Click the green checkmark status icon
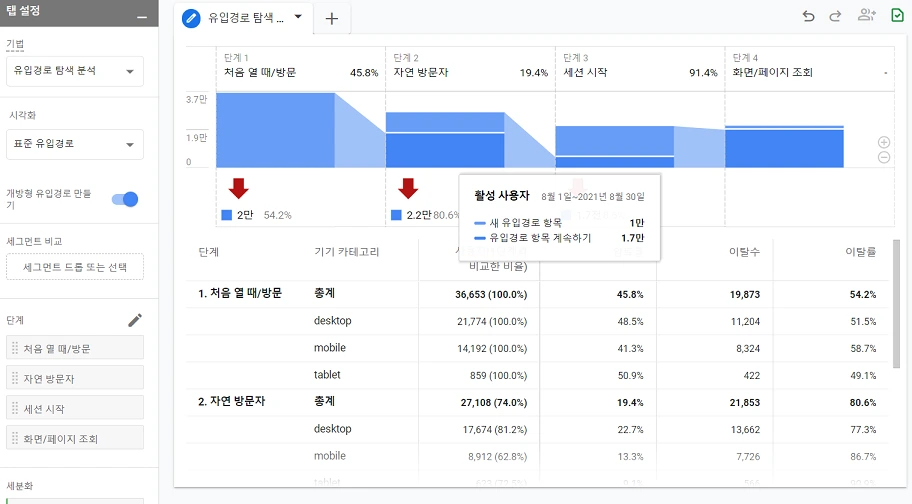The width and height of the screenshot is (912, 504). pos(897,15)
